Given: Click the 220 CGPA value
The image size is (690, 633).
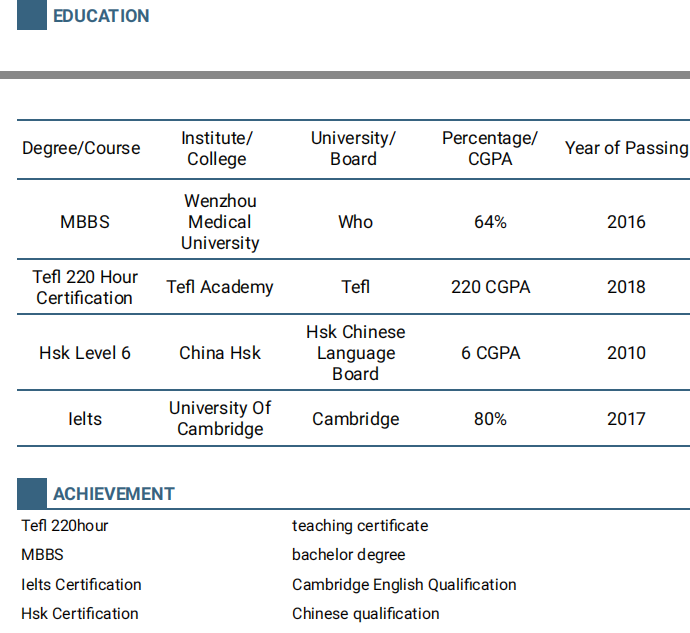Looking at the screenshot, I should click(491, 287).
